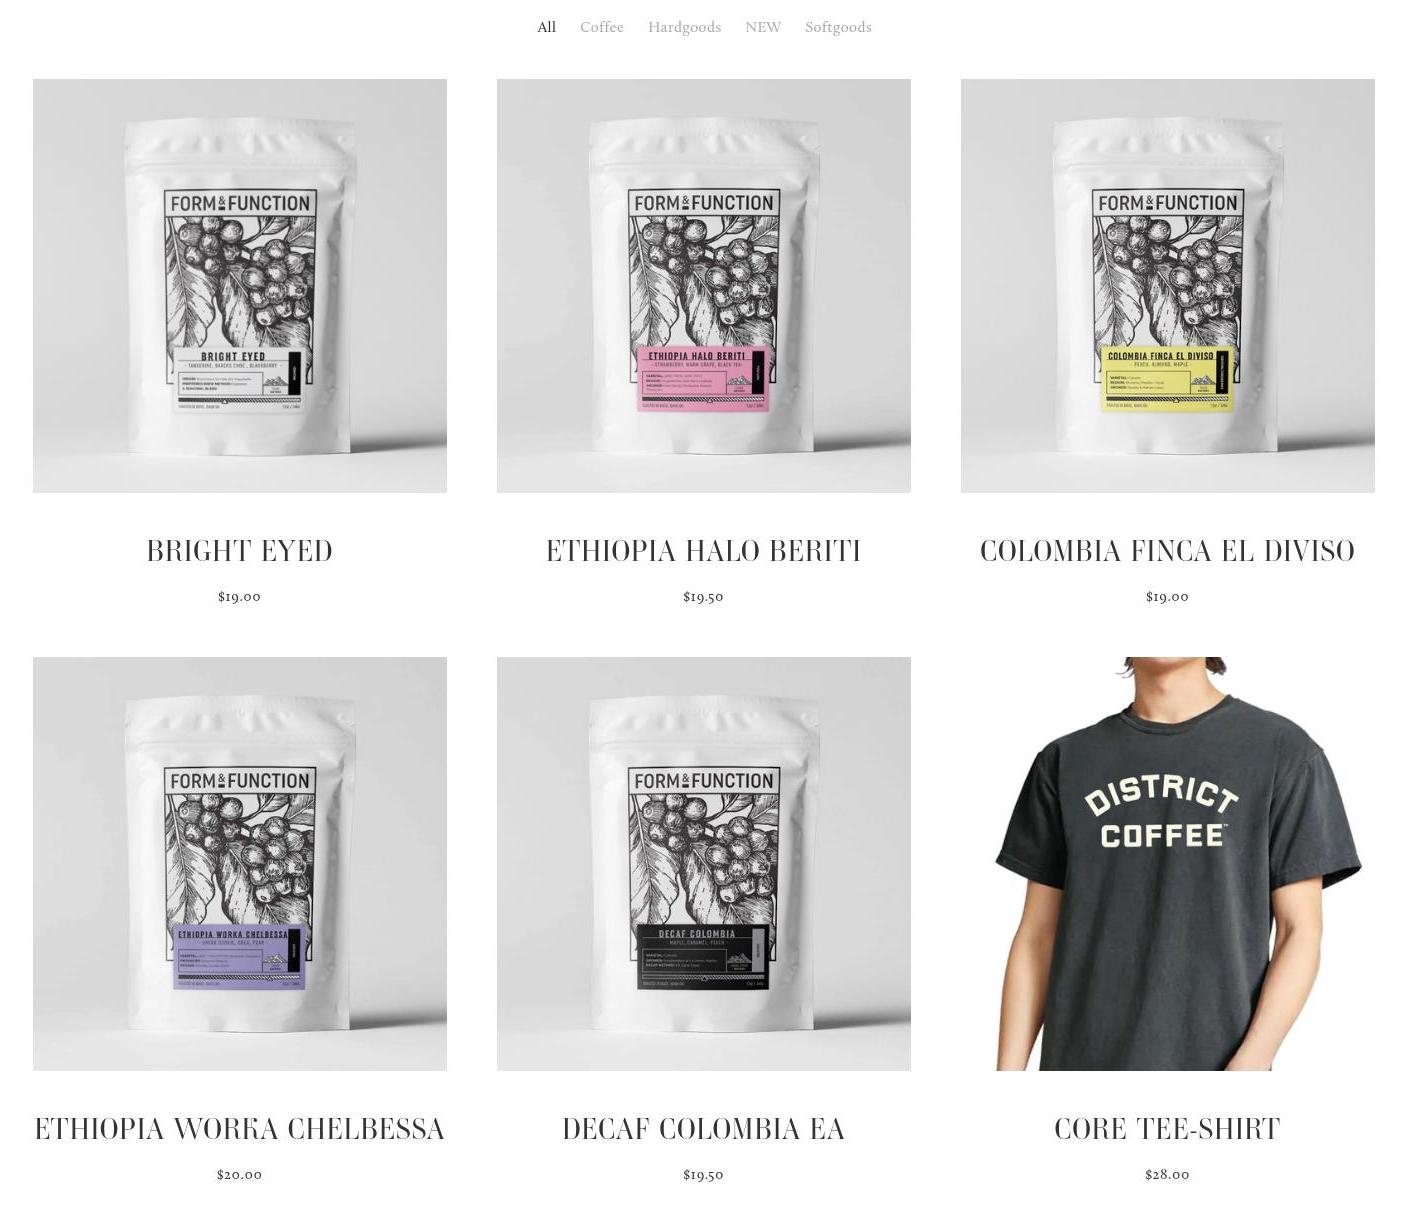Open the ETHIOPIA HALO BERITI title link
Screen dimensions: 1410x1206
pos(704,551)
